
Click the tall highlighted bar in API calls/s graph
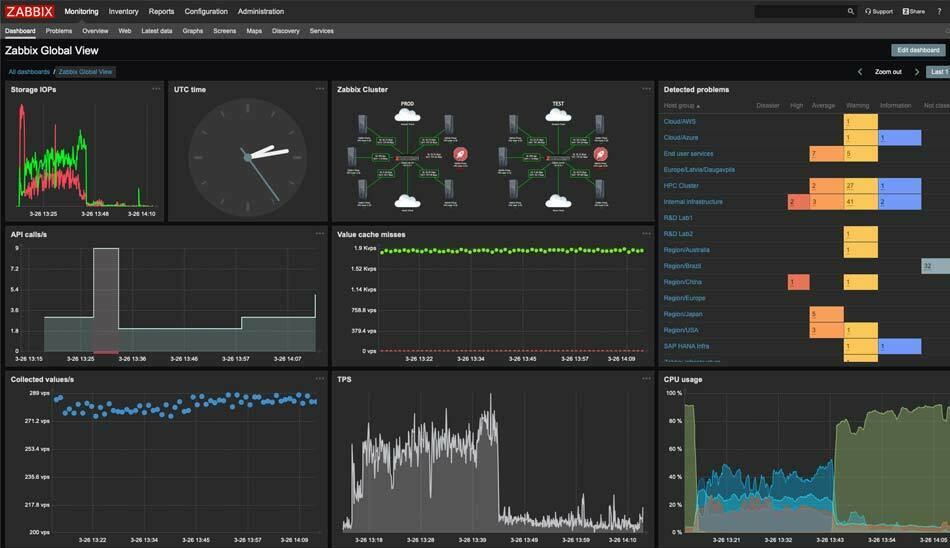click(106, 299)
